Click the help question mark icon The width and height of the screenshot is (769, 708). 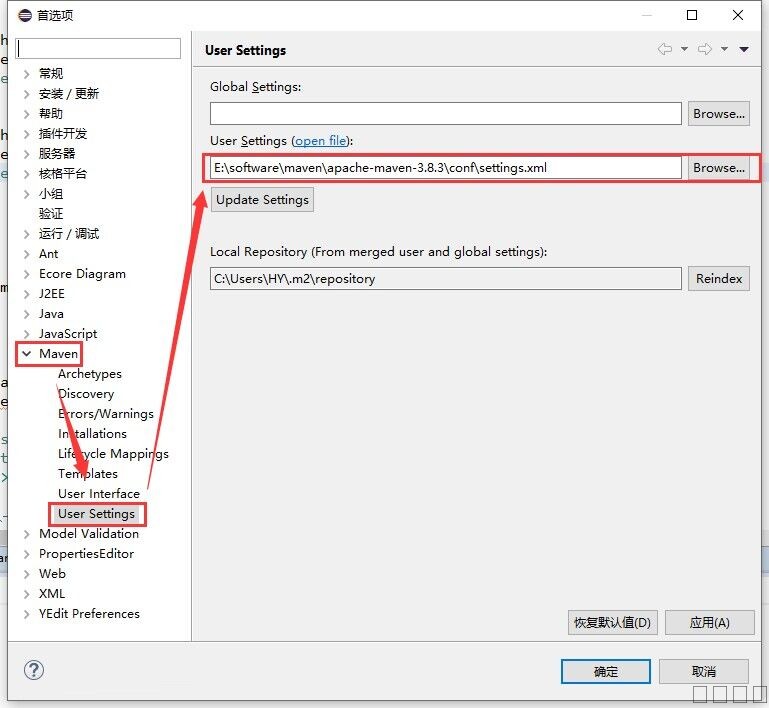[x=35, y=671]
